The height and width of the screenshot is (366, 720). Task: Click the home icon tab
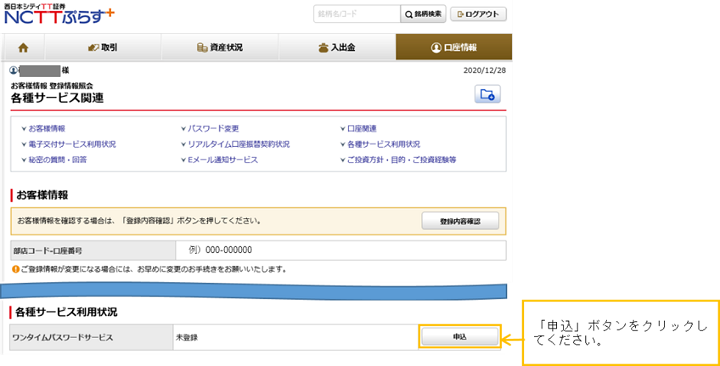click(x=23, y=47)
